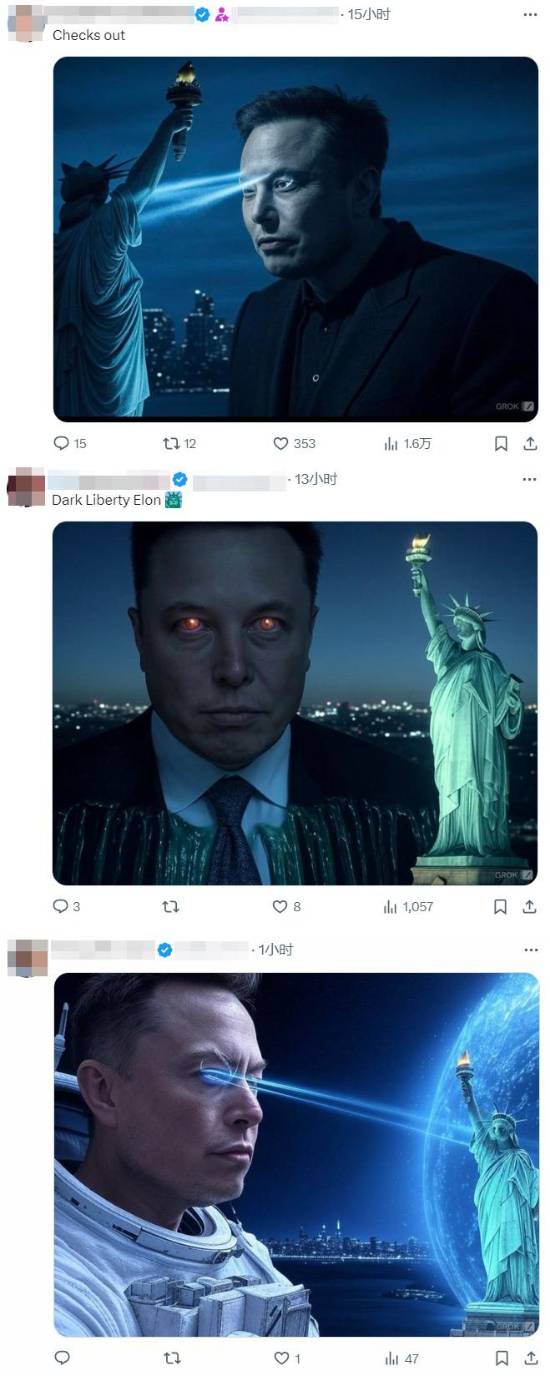The width and height of the screenshot is (550, 1376).
Task: Open the 13小时 timestamp link
Action: 317,479
